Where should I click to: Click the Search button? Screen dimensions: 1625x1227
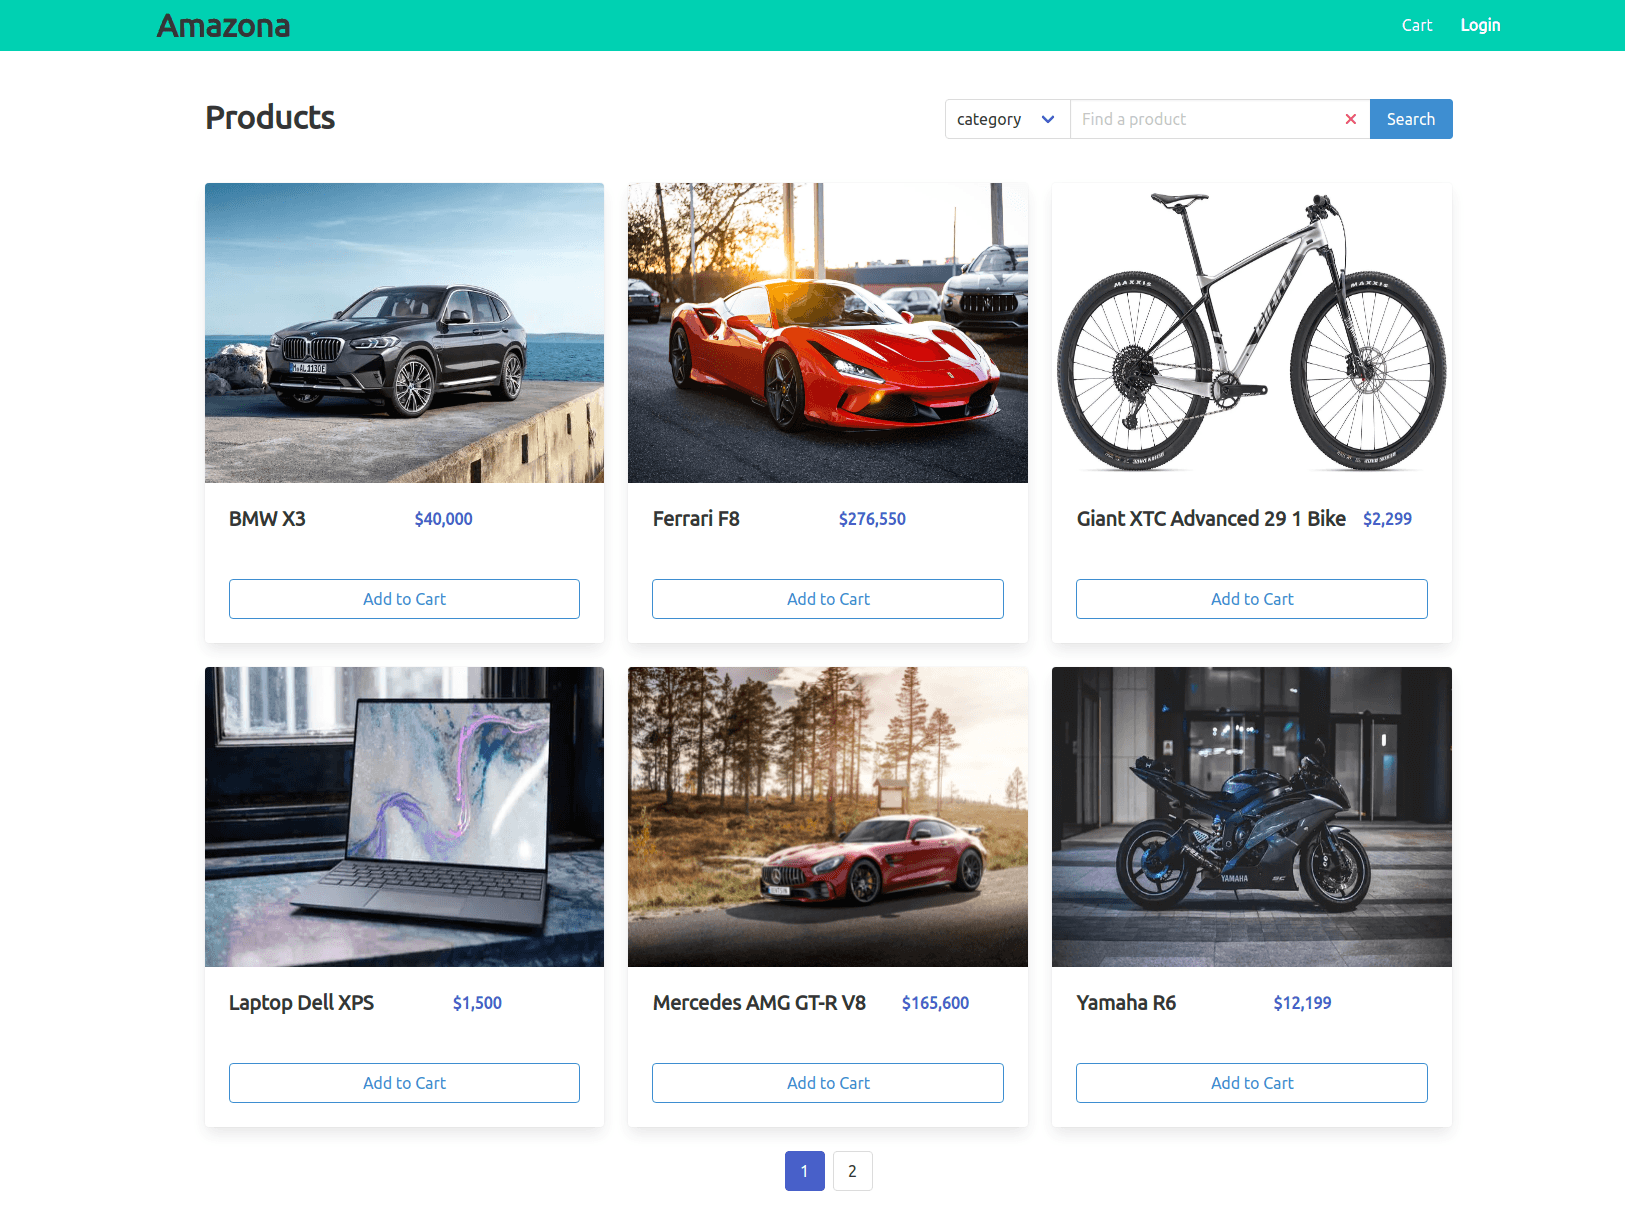1411,119
